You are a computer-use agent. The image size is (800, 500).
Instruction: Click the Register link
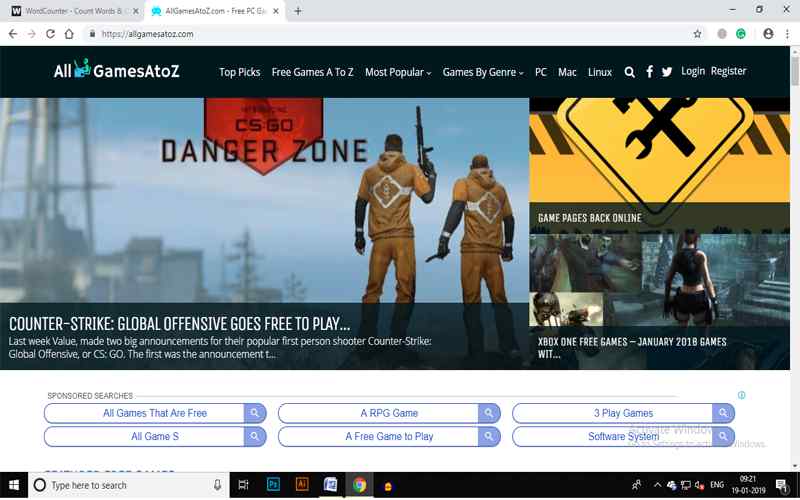pyautogui.click(x=729, y=71)
